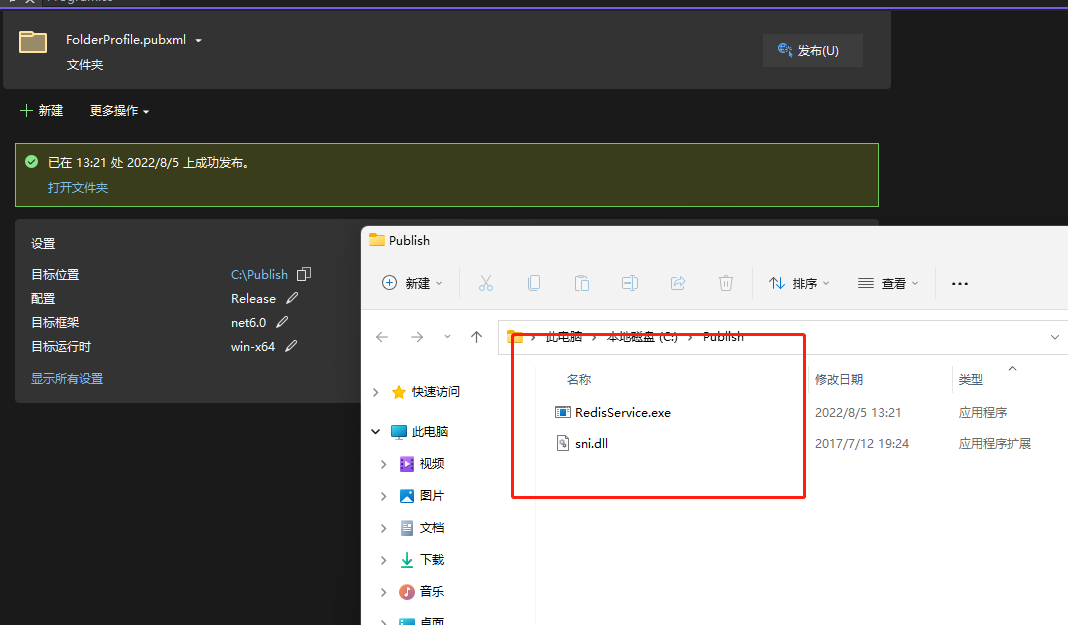Open the 查看 view options dropdown
Viewport: 1068px width, 625px height.
tap(887, 283)
